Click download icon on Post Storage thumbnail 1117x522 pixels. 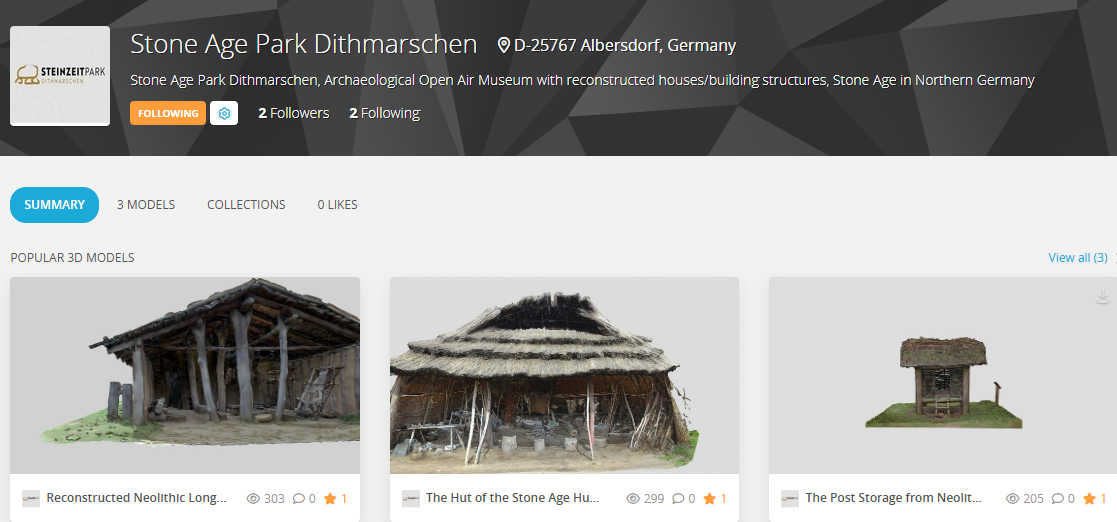coord(1102,296)
